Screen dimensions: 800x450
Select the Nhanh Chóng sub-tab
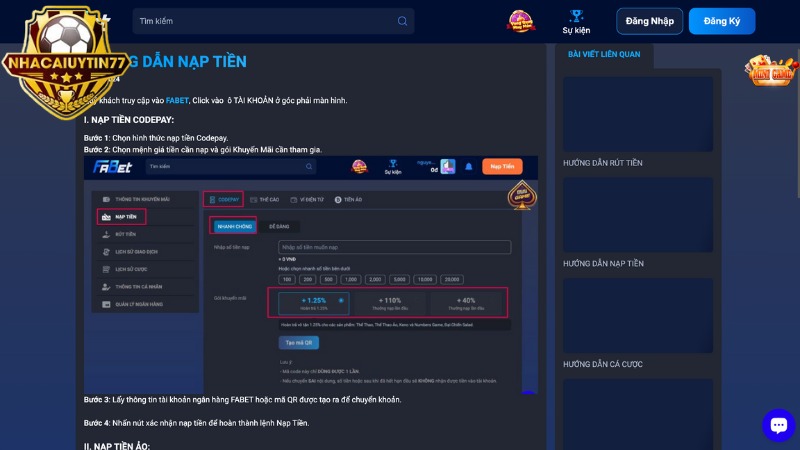[x=234, y=226]
